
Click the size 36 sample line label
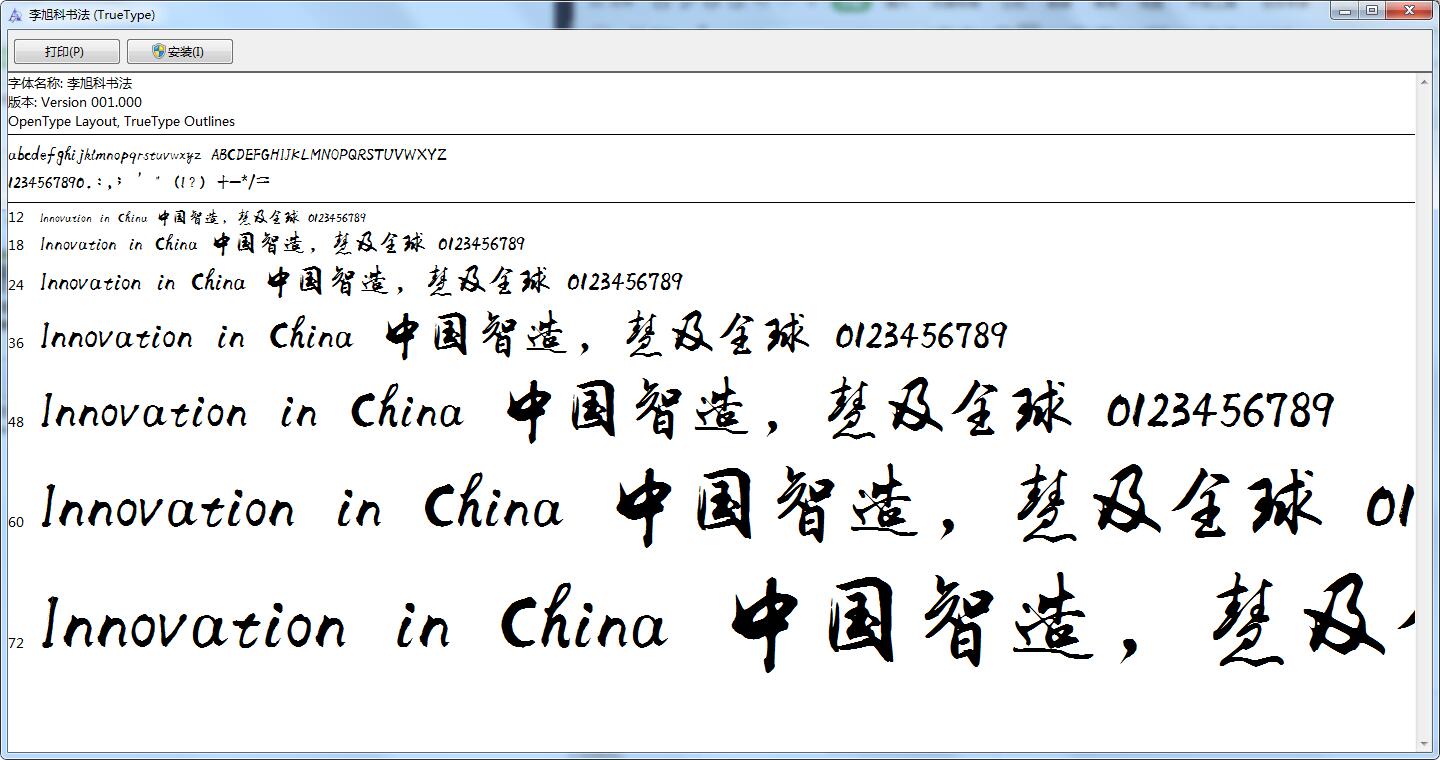[16, 343]
